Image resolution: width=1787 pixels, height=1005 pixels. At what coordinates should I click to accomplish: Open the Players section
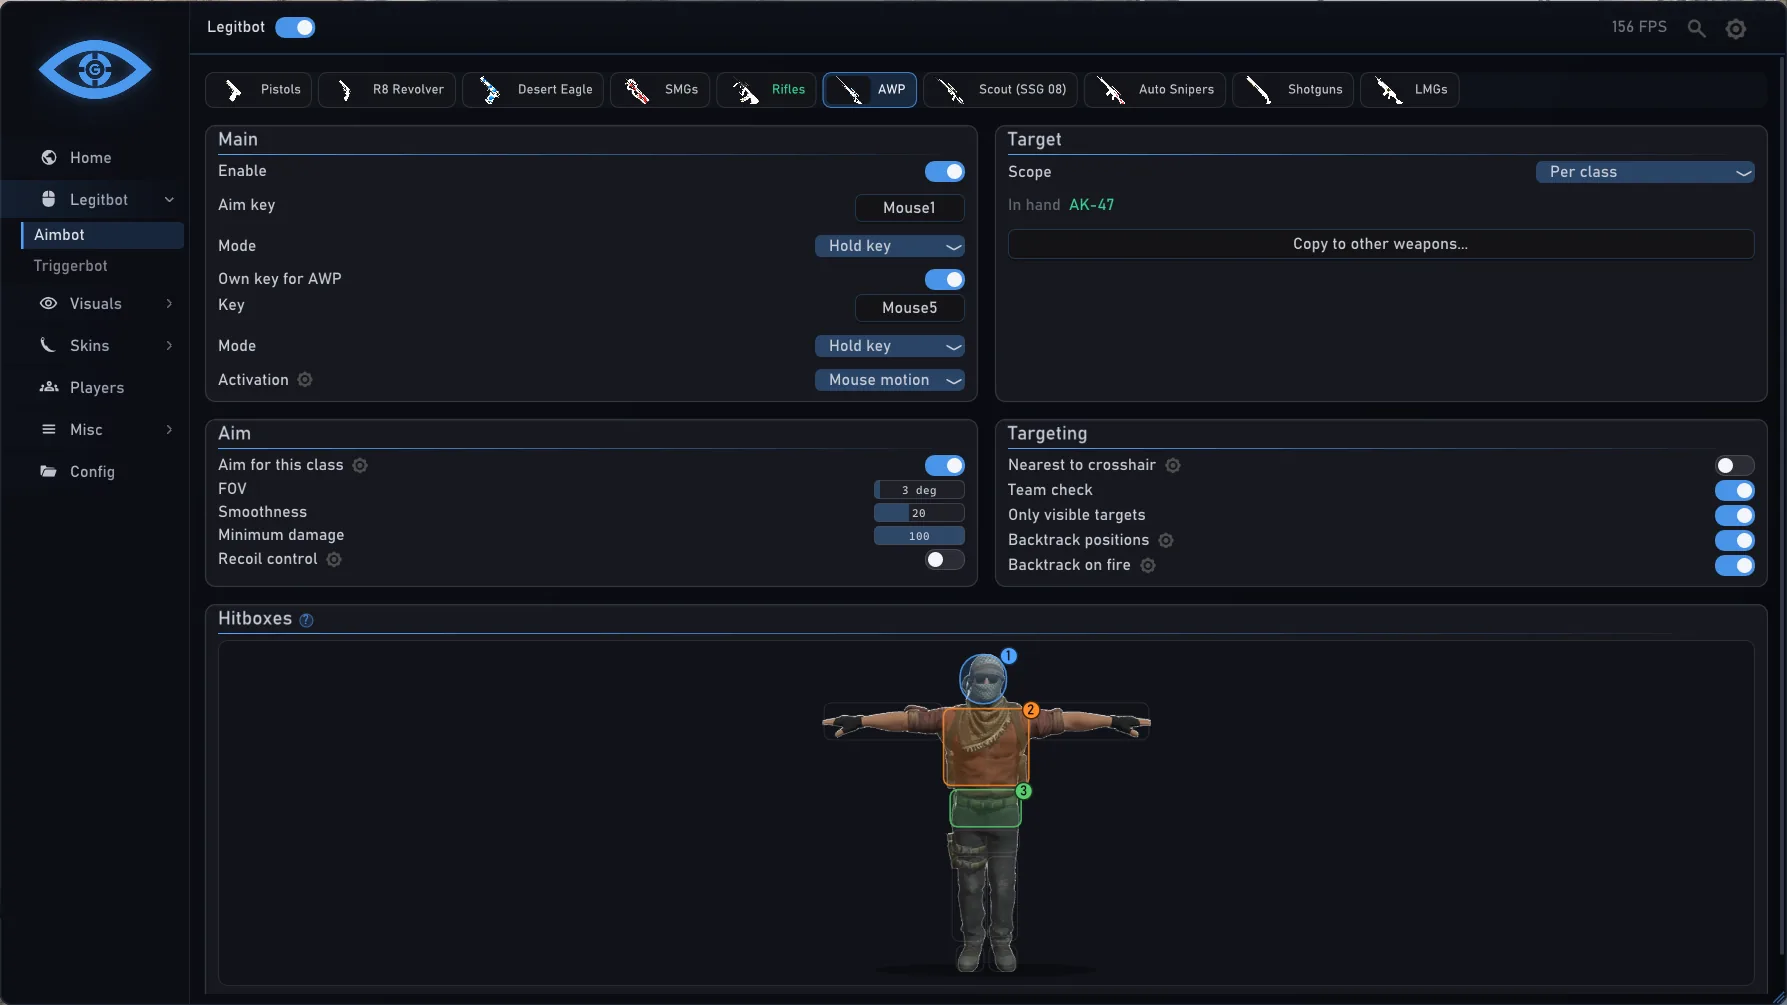click(95, 388)
